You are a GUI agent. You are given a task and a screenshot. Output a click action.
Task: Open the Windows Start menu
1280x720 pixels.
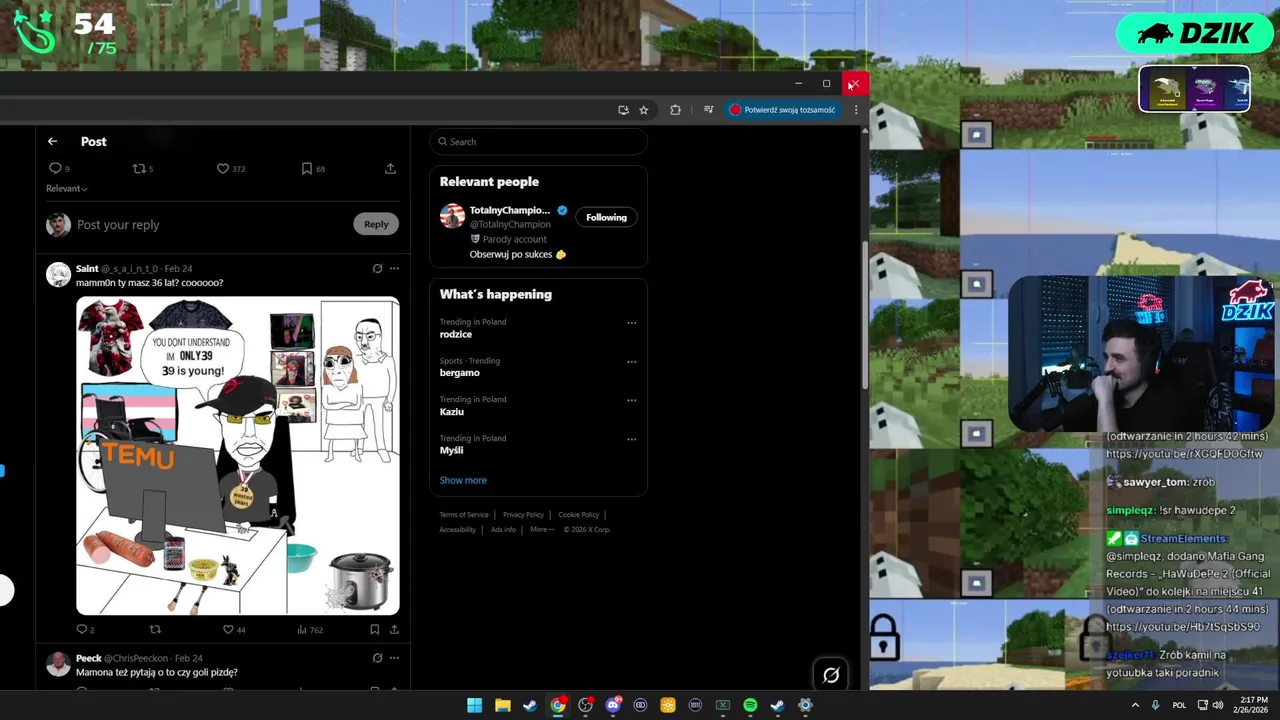474,705
